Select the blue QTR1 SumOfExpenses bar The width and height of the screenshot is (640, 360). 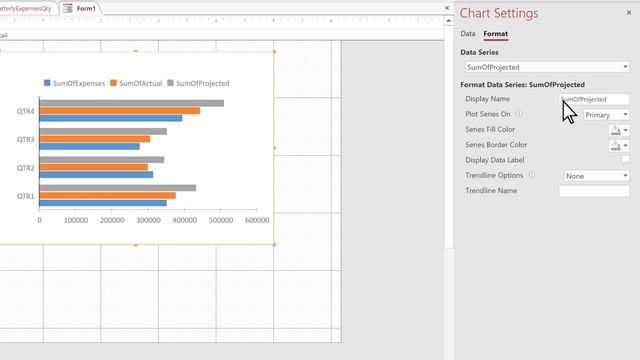click(103, 203)
